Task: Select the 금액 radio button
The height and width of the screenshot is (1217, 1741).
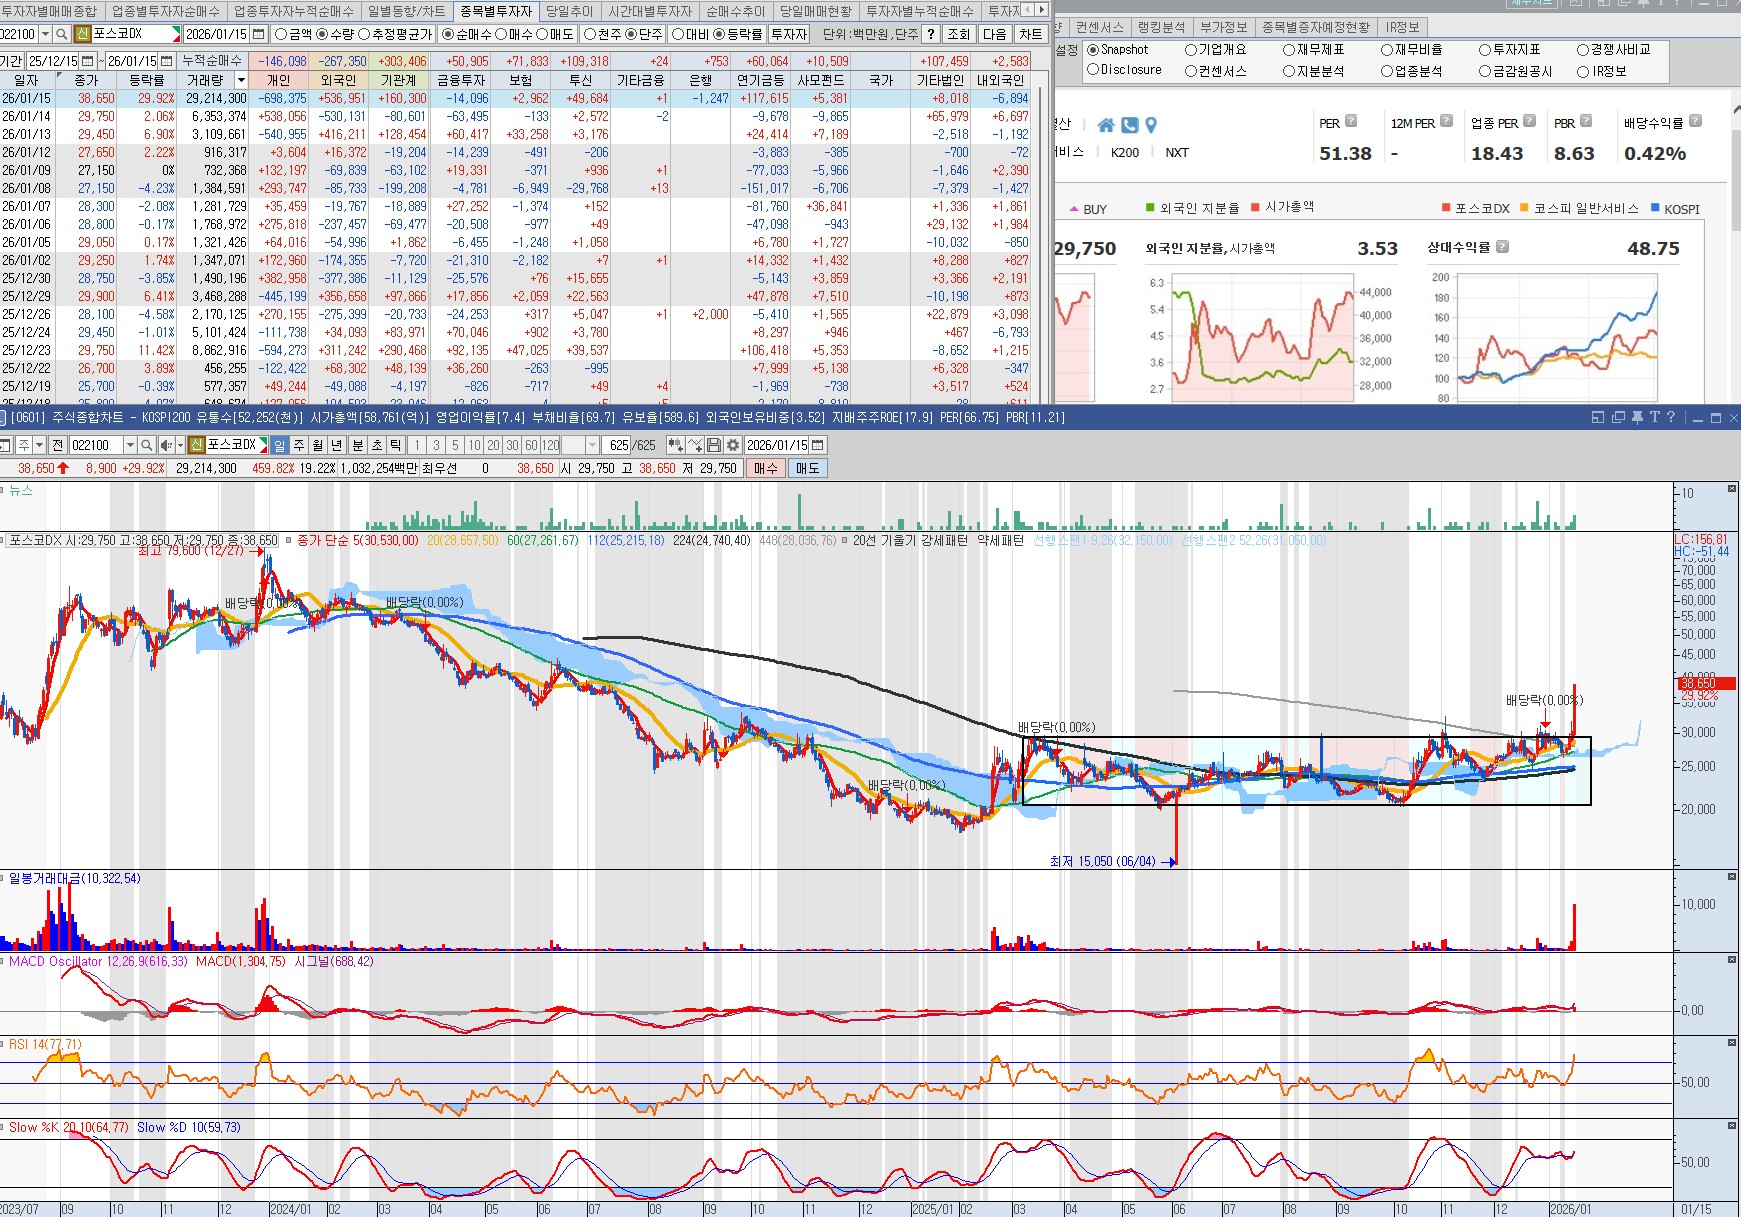Action: (x=281, y=34)
